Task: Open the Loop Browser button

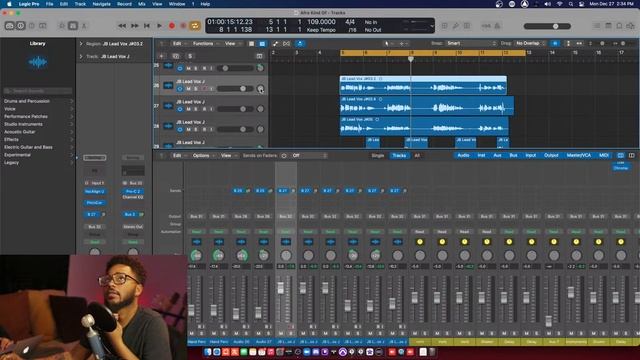Action: click(x=619, y=26)
